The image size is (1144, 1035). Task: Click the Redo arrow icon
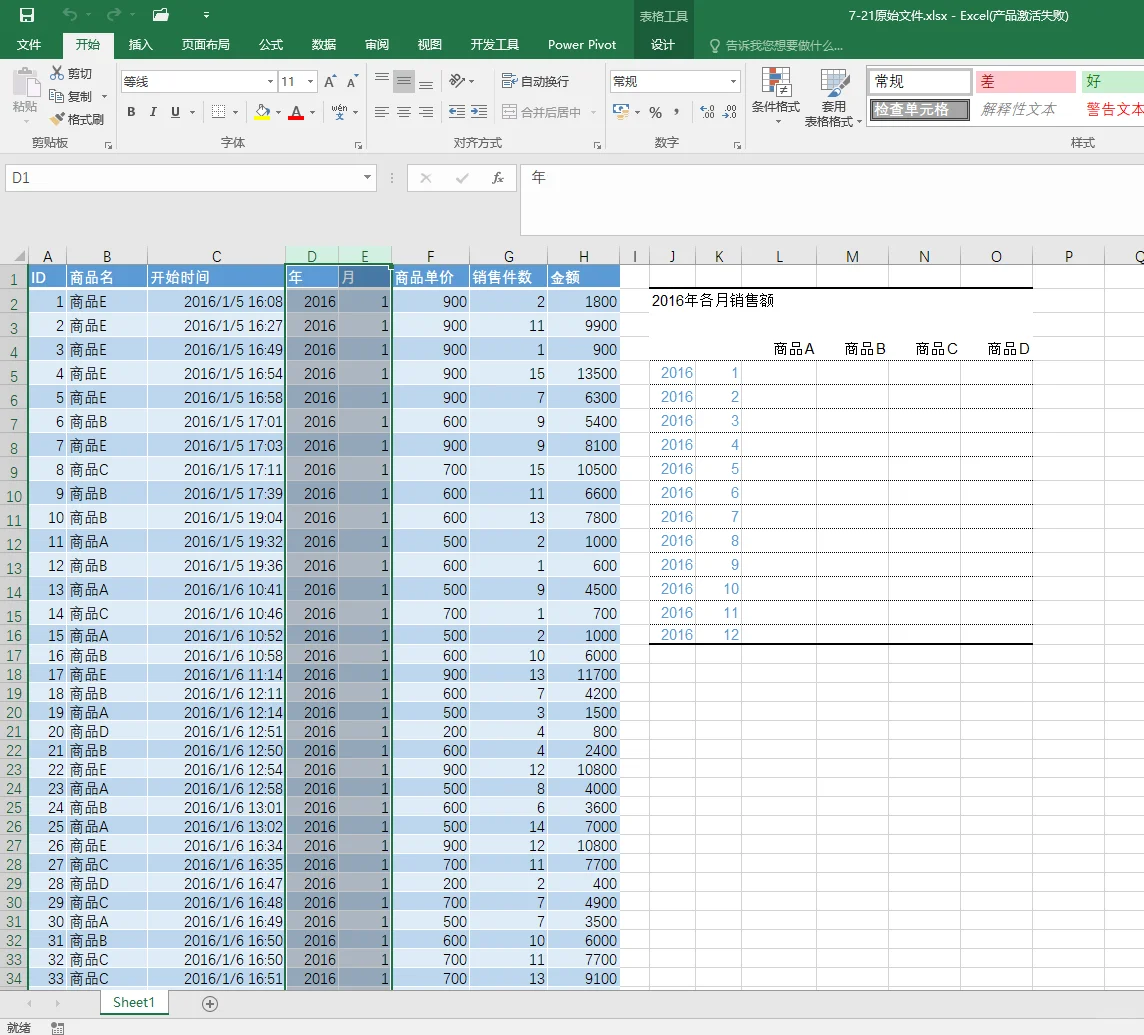click(114, 15)
